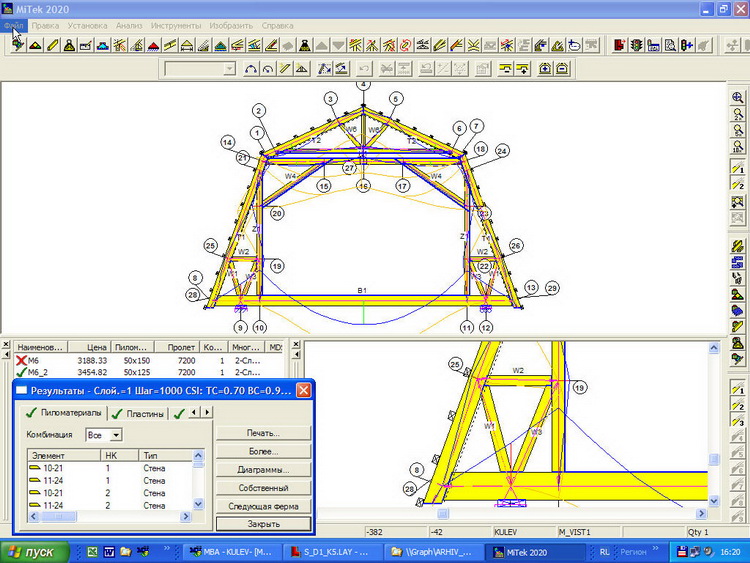
Task: Click the house-with-plus icon
Action: (x=545, y=69)
